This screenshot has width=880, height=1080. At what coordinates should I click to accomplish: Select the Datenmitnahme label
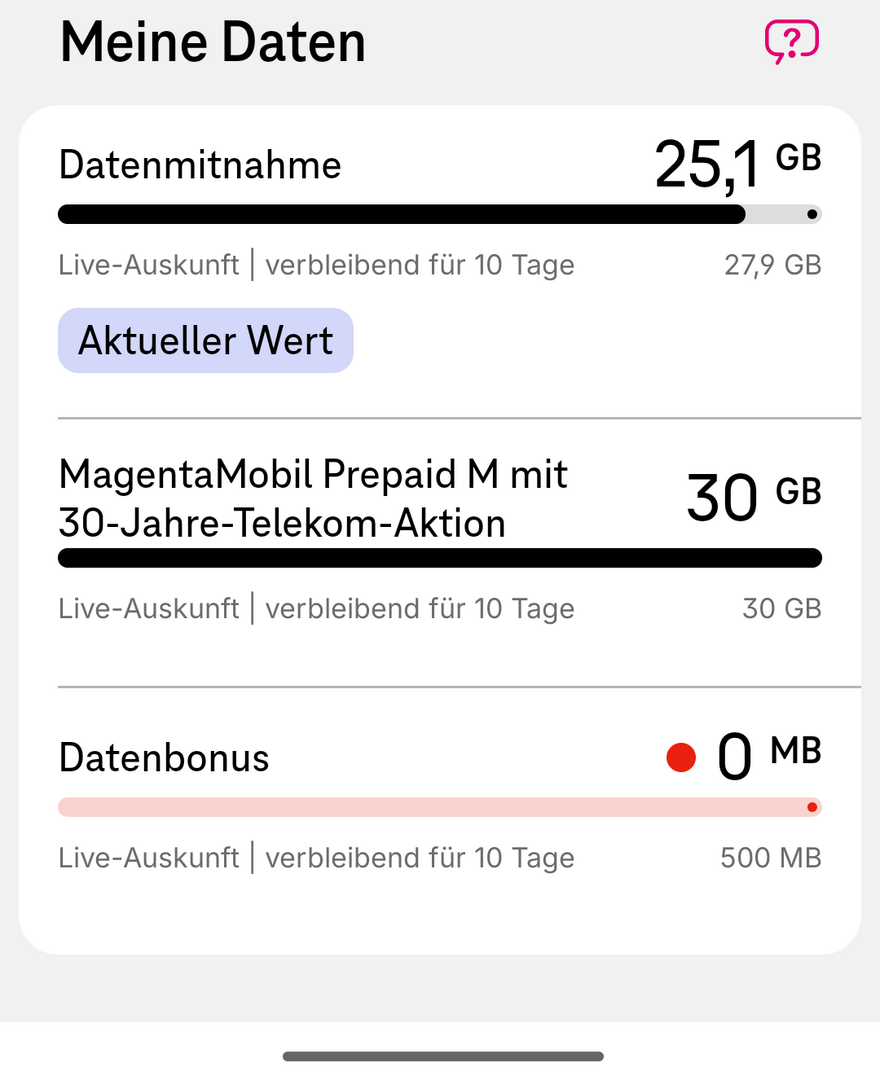click(200, 165)
